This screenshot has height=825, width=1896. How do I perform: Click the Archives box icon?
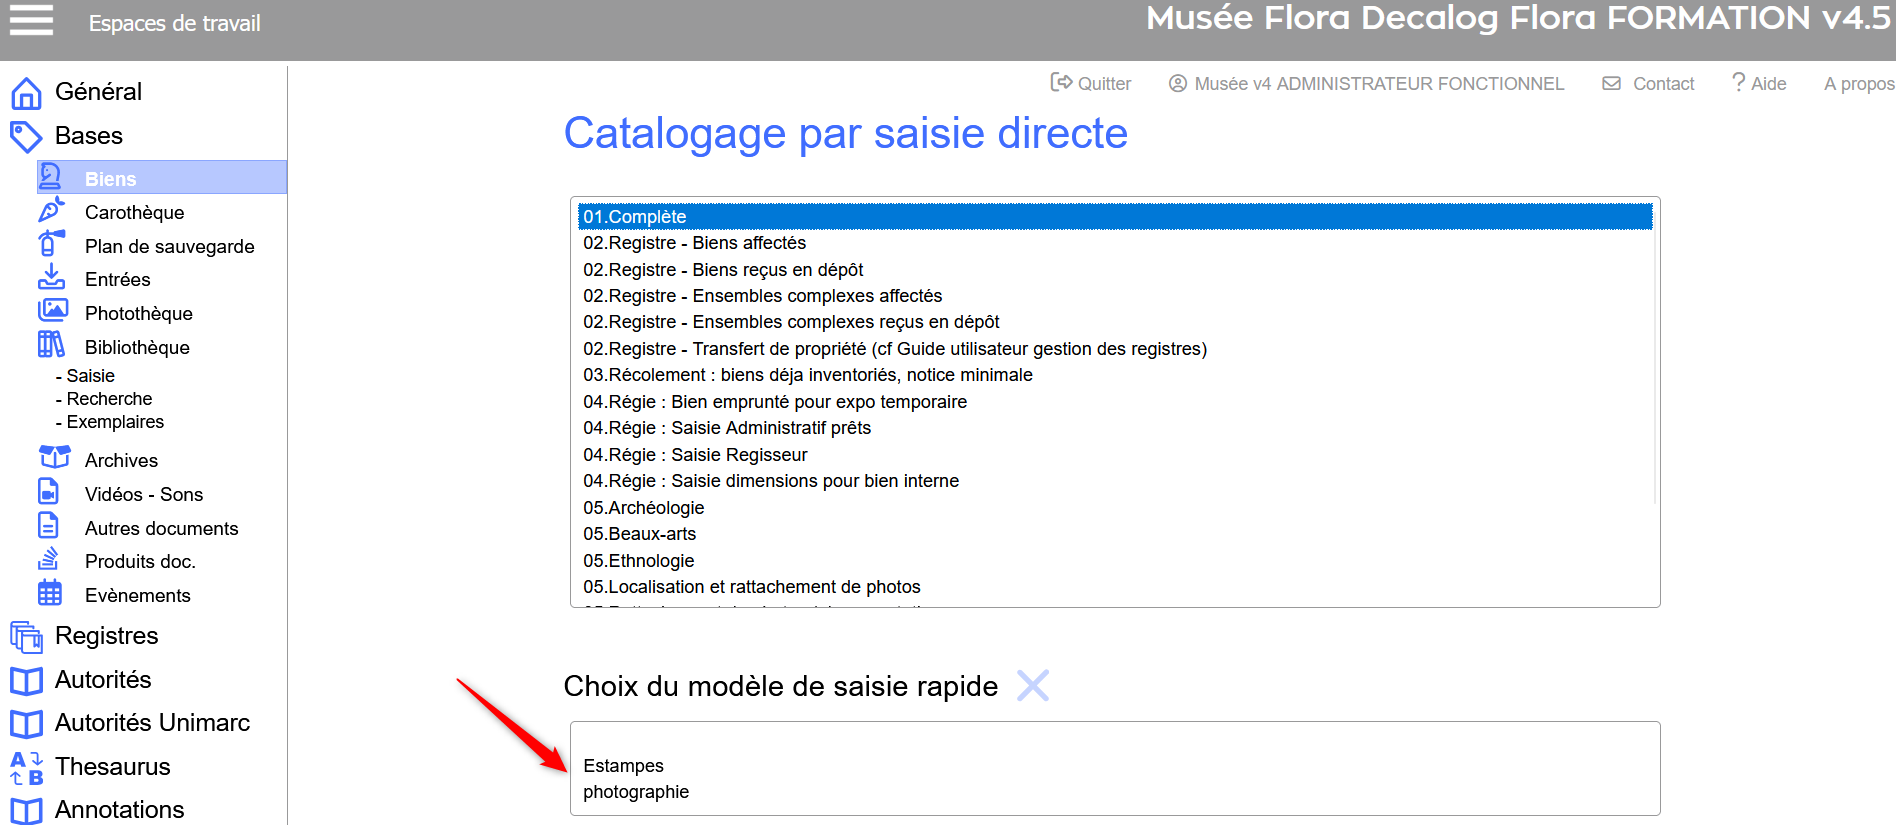click(54, 458)
